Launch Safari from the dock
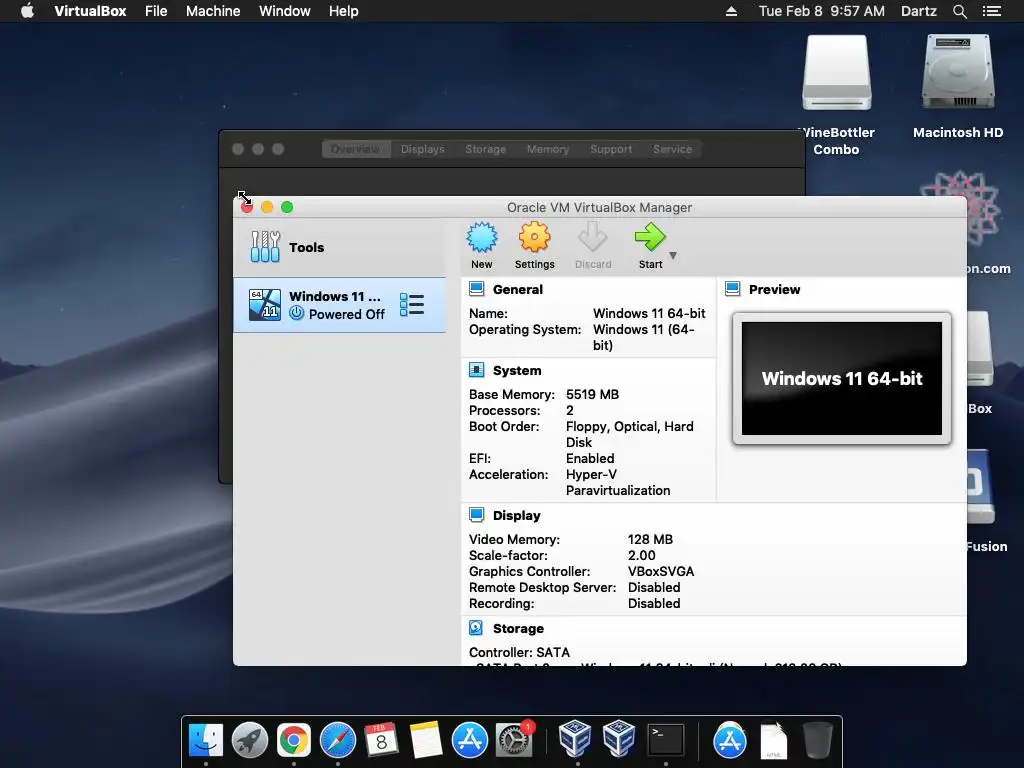1024x768 pixels. (x=338, y=740)
